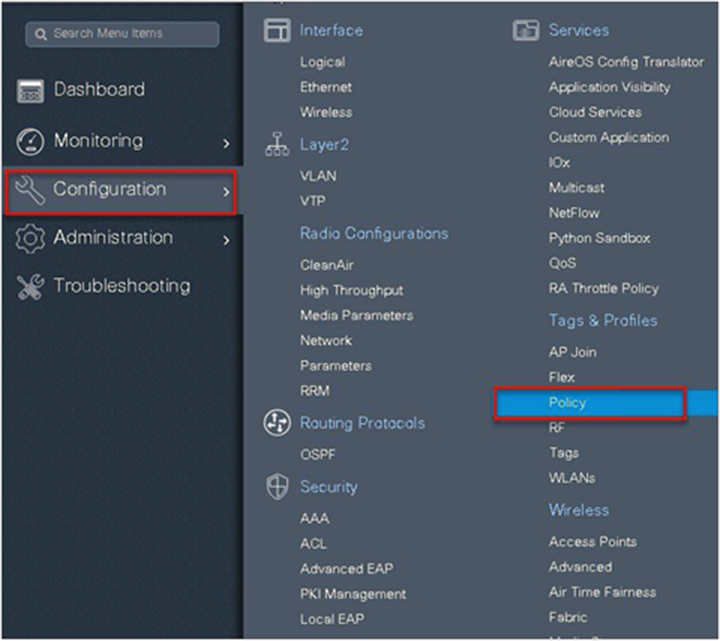Click the Dashboard gauge icon
Screen dimensions: 720x641
[x=31, y=91]
